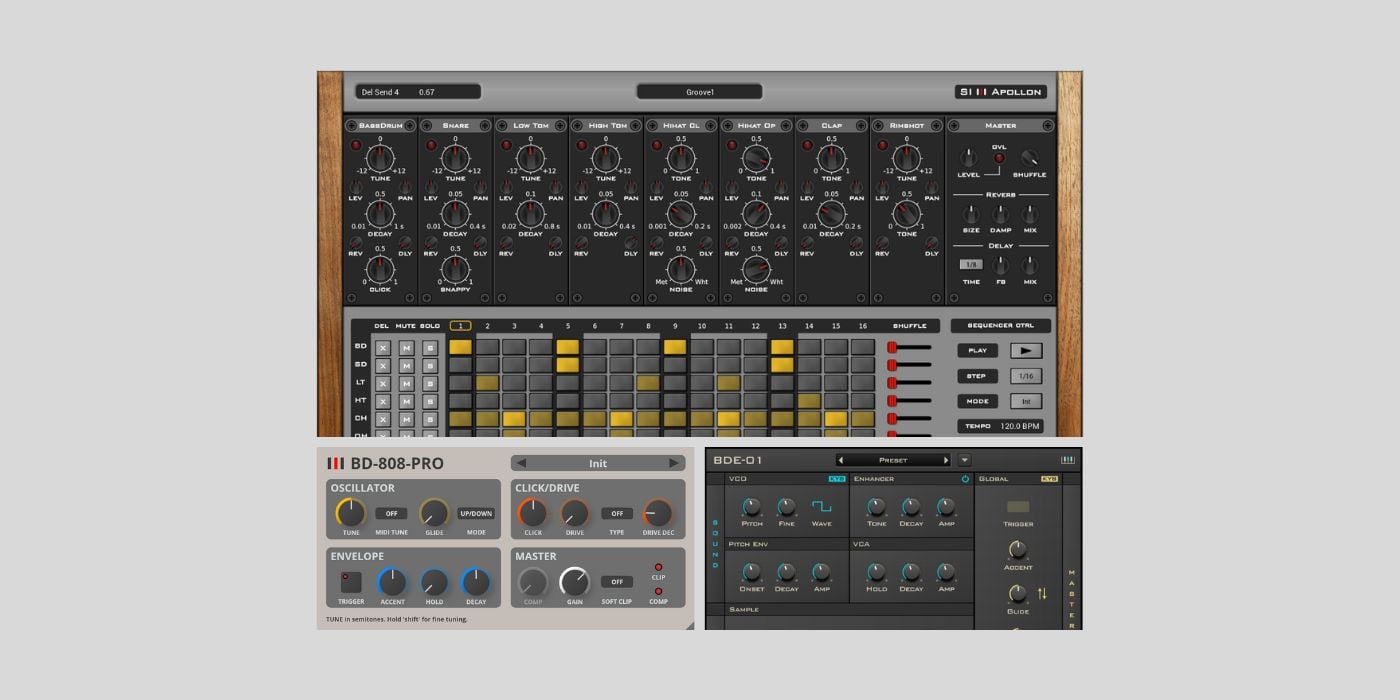Toggle the Enhancer power button in BDE-01

coord(963,479)
